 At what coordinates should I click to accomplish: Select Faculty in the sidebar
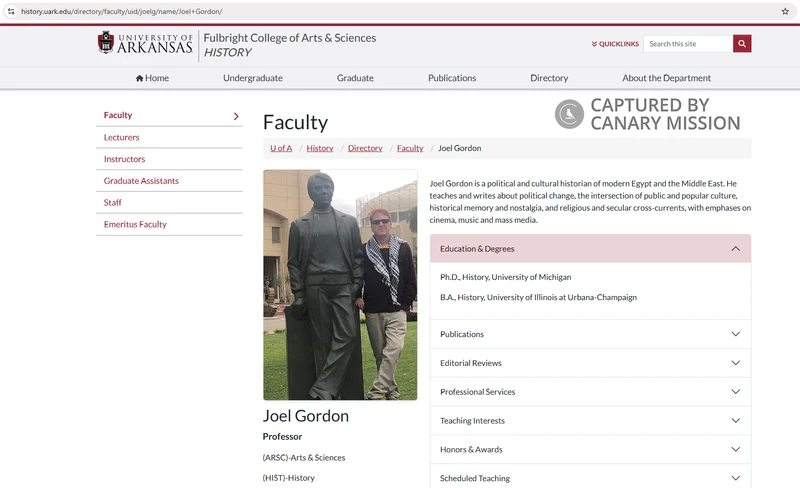click(x=118, y=115)
